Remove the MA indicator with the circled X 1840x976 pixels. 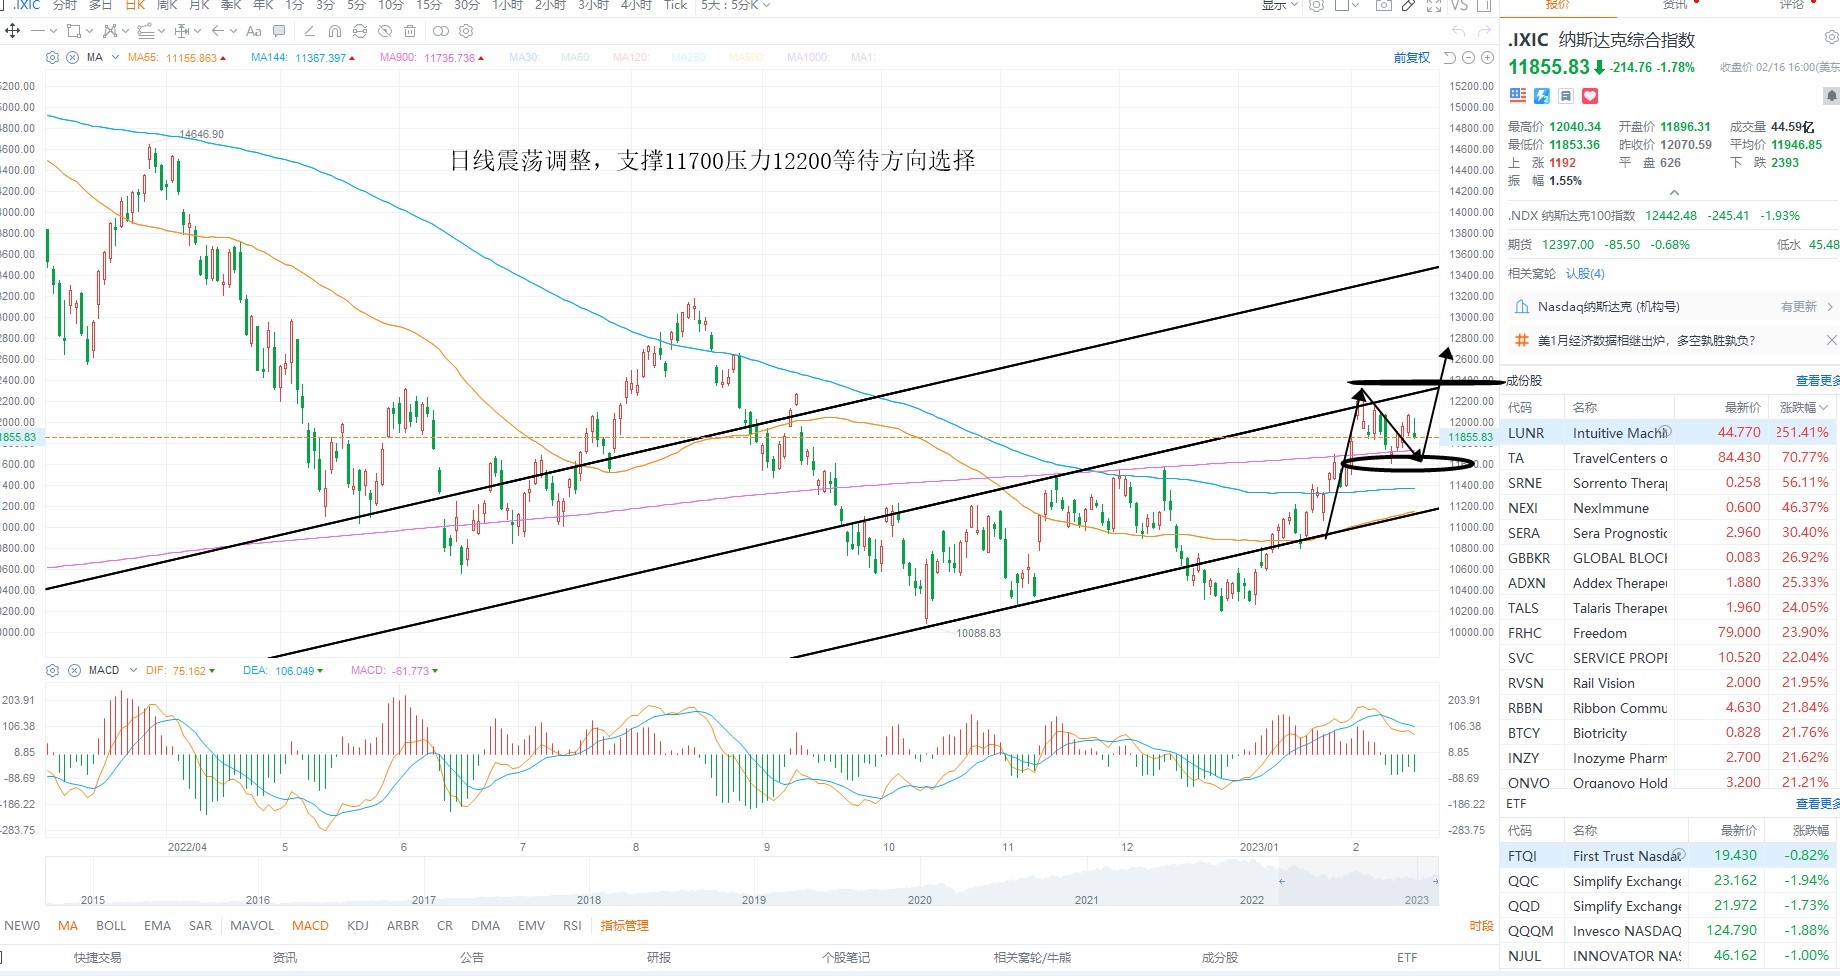[72, 57]
